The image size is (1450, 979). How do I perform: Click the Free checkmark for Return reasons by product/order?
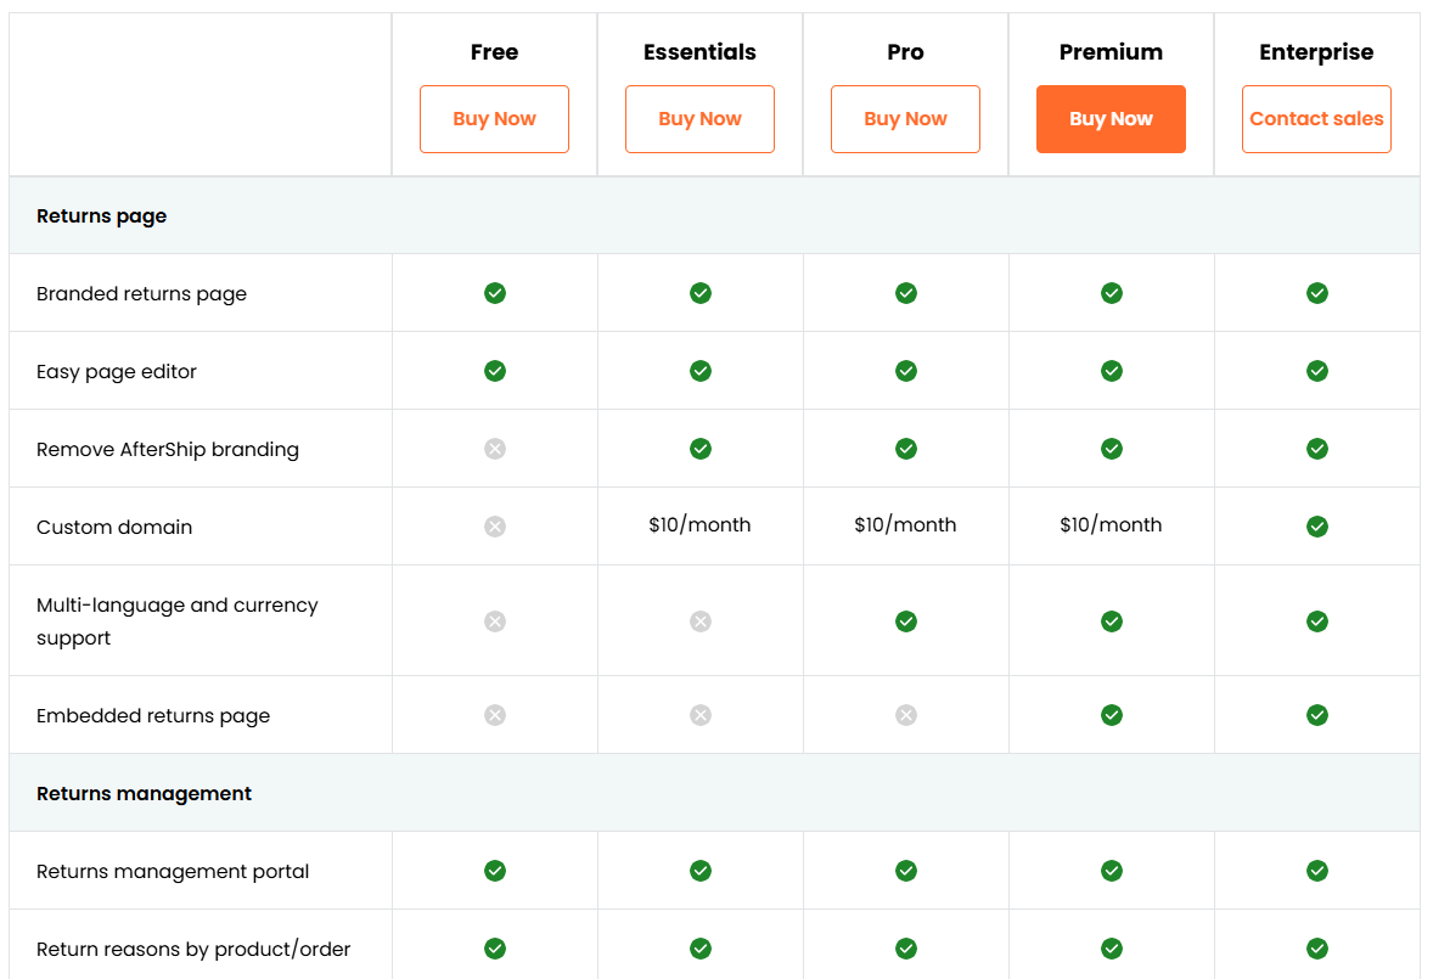pos(495,949)
